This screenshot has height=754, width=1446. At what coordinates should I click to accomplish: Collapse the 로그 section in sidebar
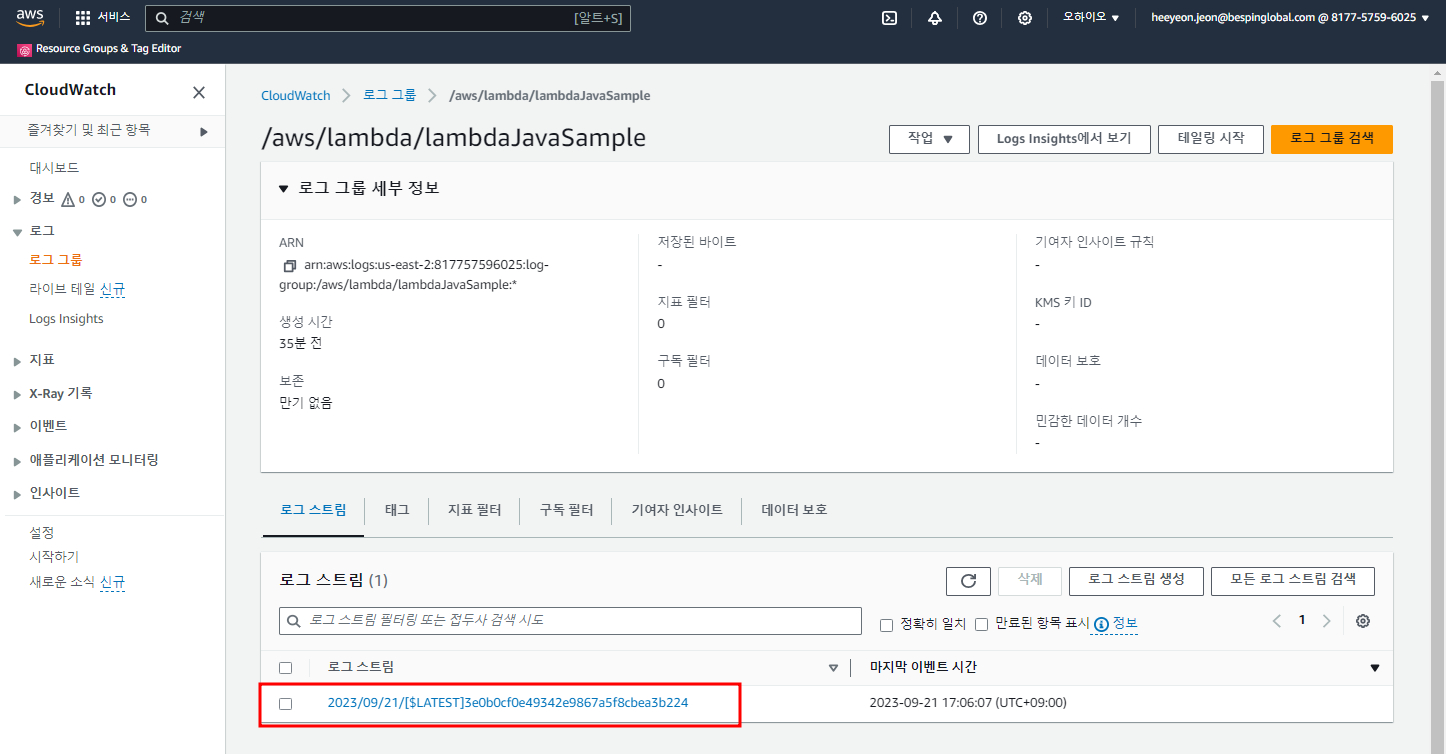[17, 232]
